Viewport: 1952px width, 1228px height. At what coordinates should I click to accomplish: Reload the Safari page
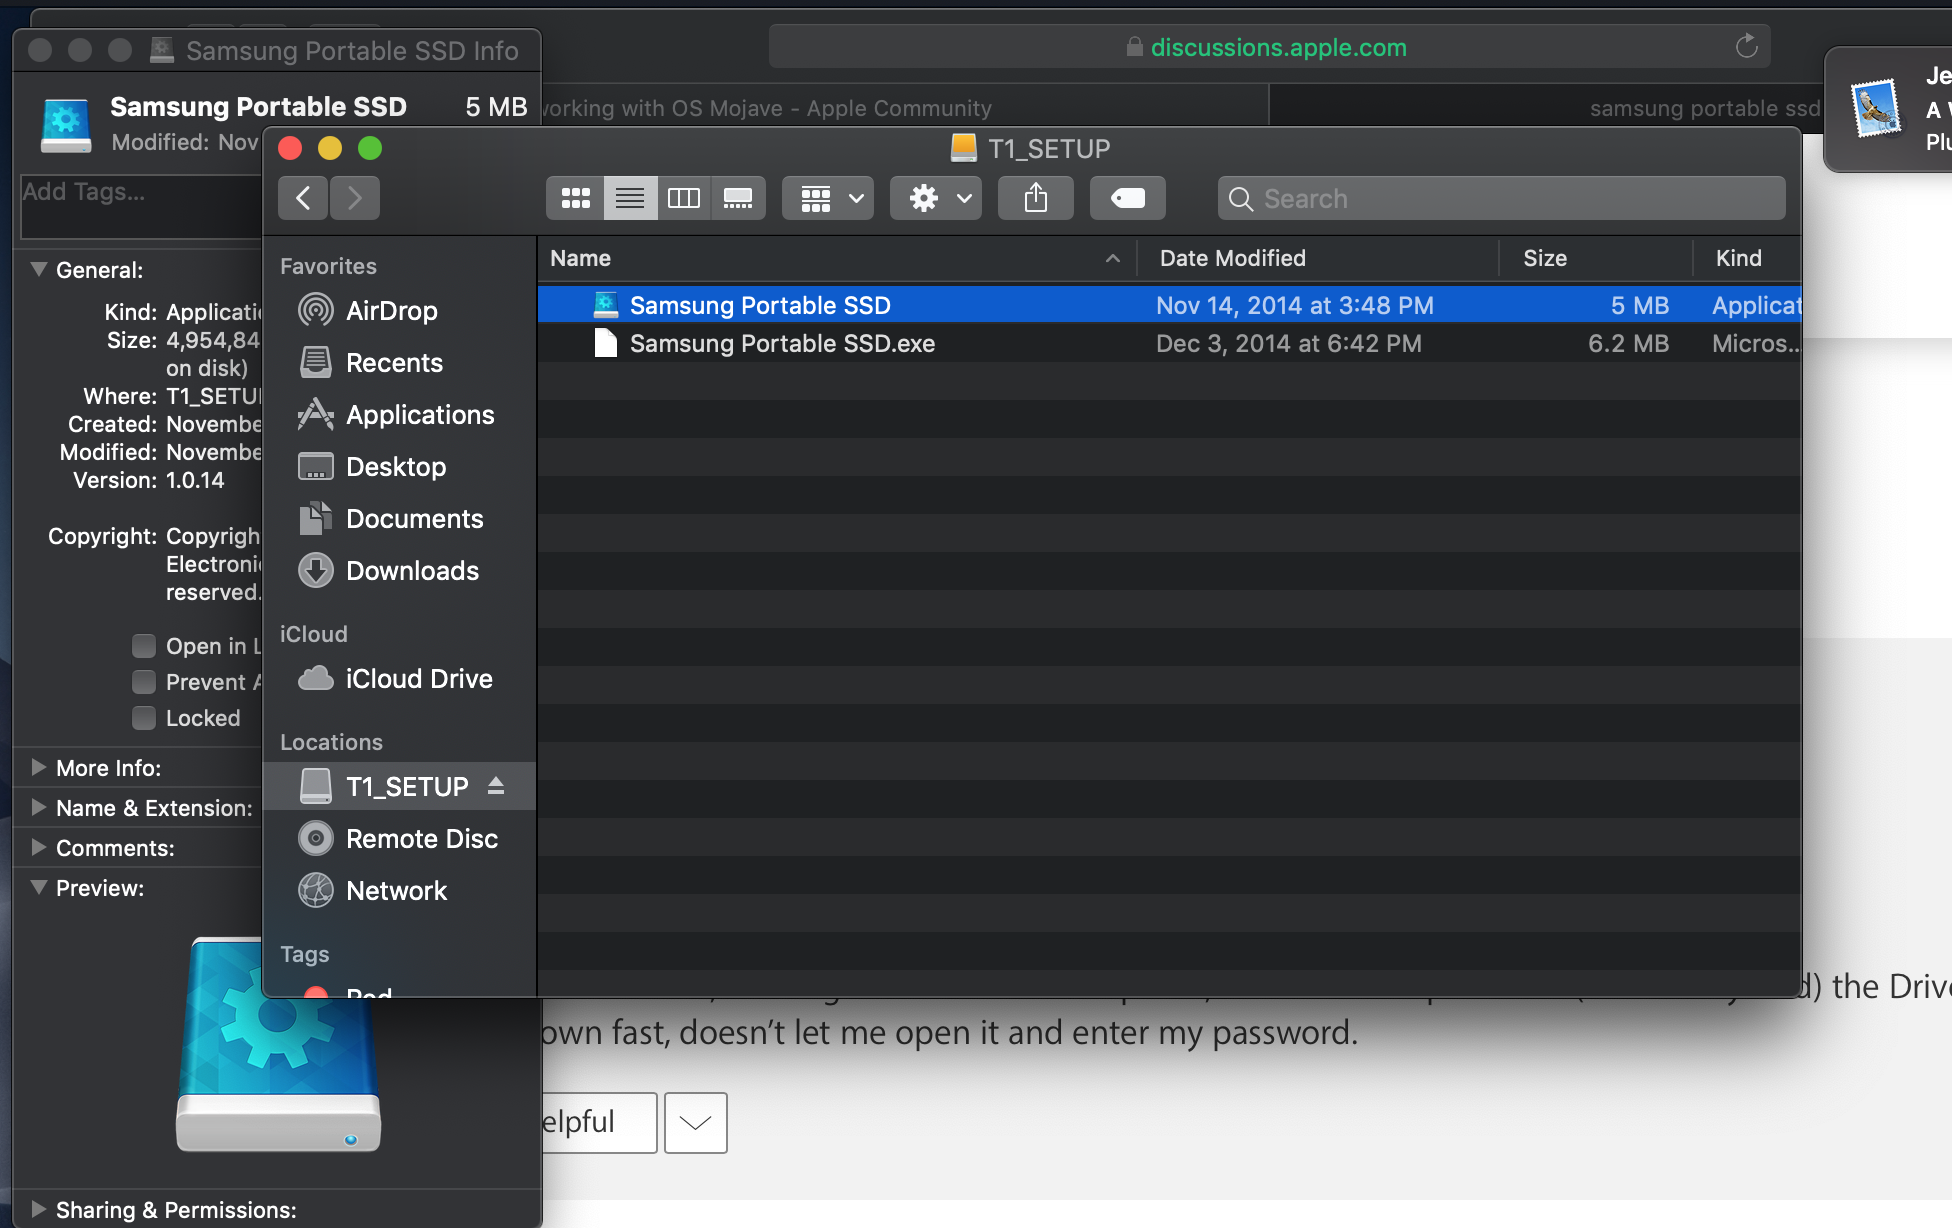tap(1746, 47)
